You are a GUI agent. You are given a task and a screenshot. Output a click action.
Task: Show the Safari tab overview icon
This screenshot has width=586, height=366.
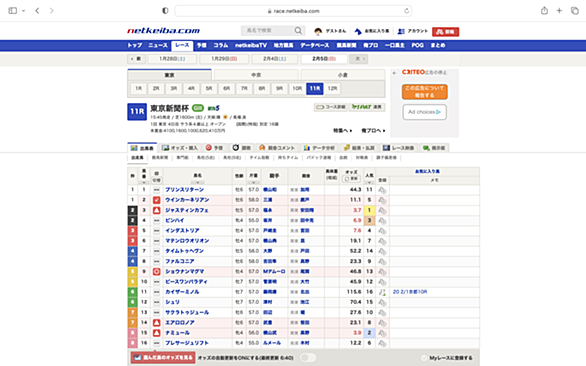click(x=575, y=10)
